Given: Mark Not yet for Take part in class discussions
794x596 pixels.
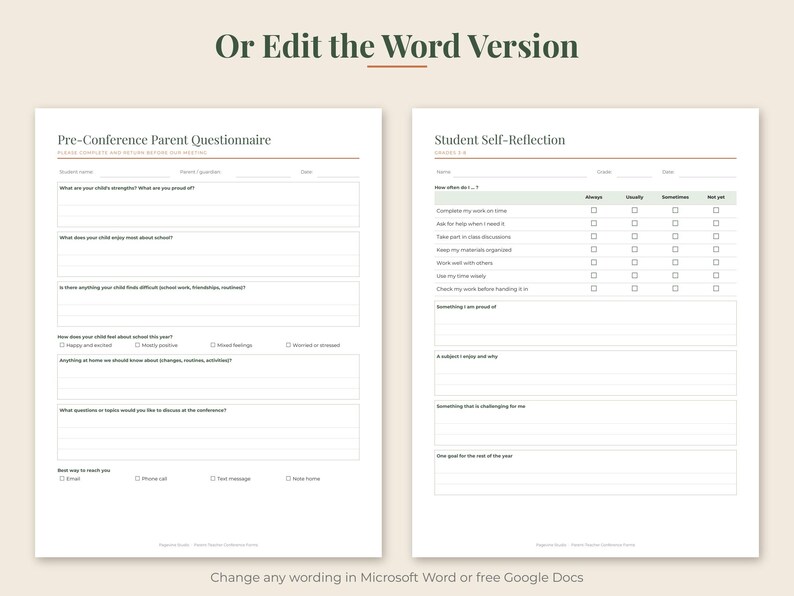Looking at the screenshot, I should tap(716, 236).
